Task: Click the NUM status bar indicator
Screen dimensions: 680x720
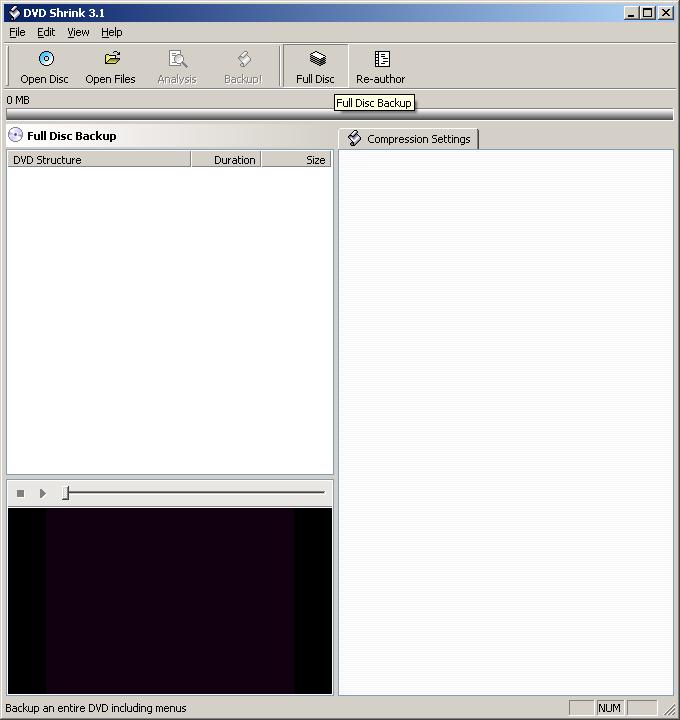Action: click(x=609, y=708)
